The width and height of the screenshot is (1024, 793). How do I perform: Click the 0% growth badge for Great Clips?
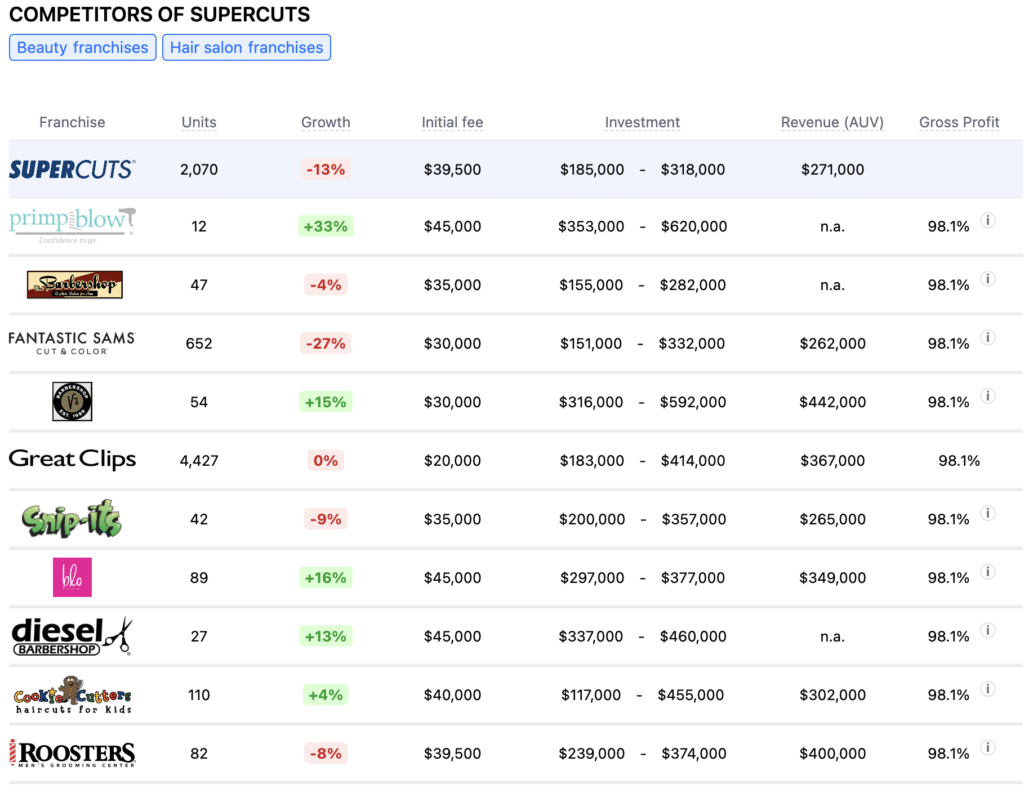click(x=325, y=461)
